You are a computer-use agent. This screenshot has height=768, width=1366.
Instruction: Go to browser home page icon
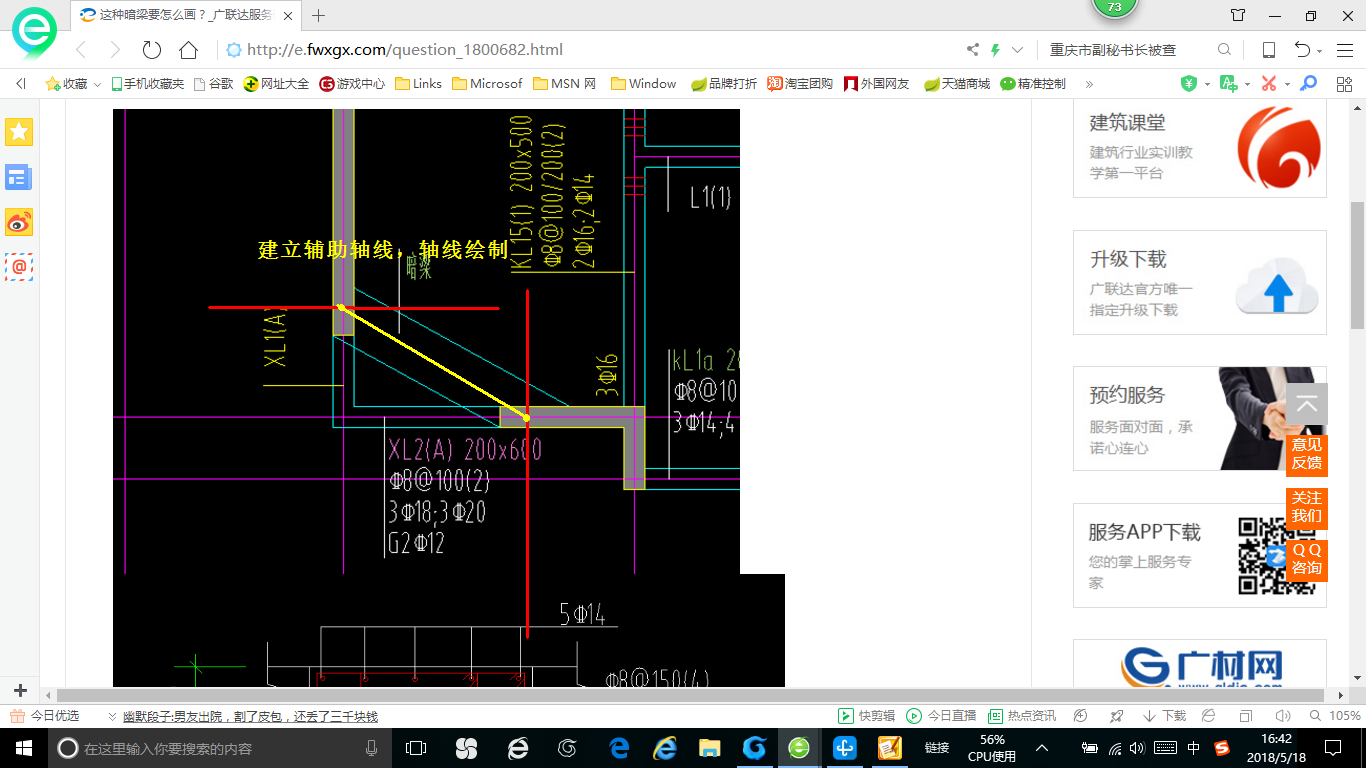(188, 50)
